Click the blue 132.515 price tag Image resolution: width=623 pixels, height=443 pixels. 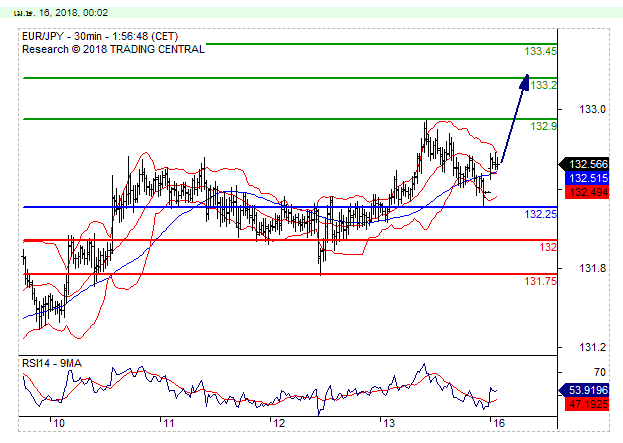[587, 178]
